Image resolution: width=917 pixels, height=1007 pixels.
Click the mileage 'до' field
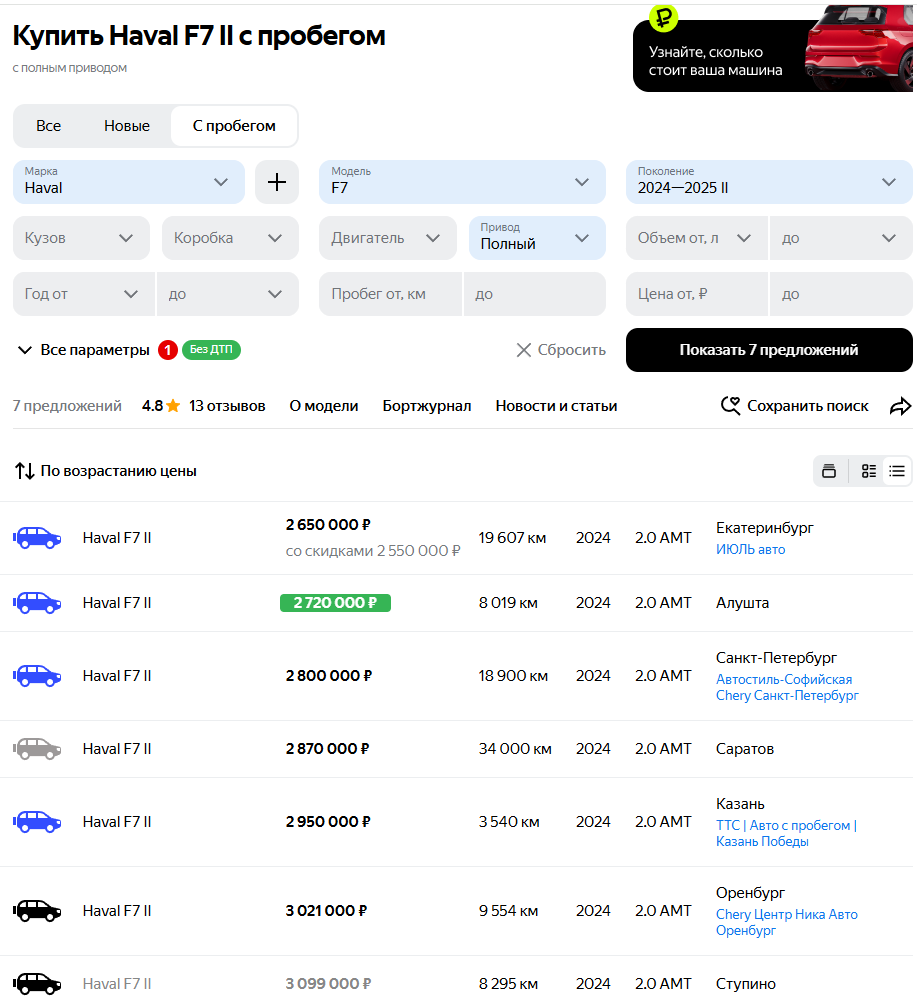pyautogui.click(x=535, y=294)
